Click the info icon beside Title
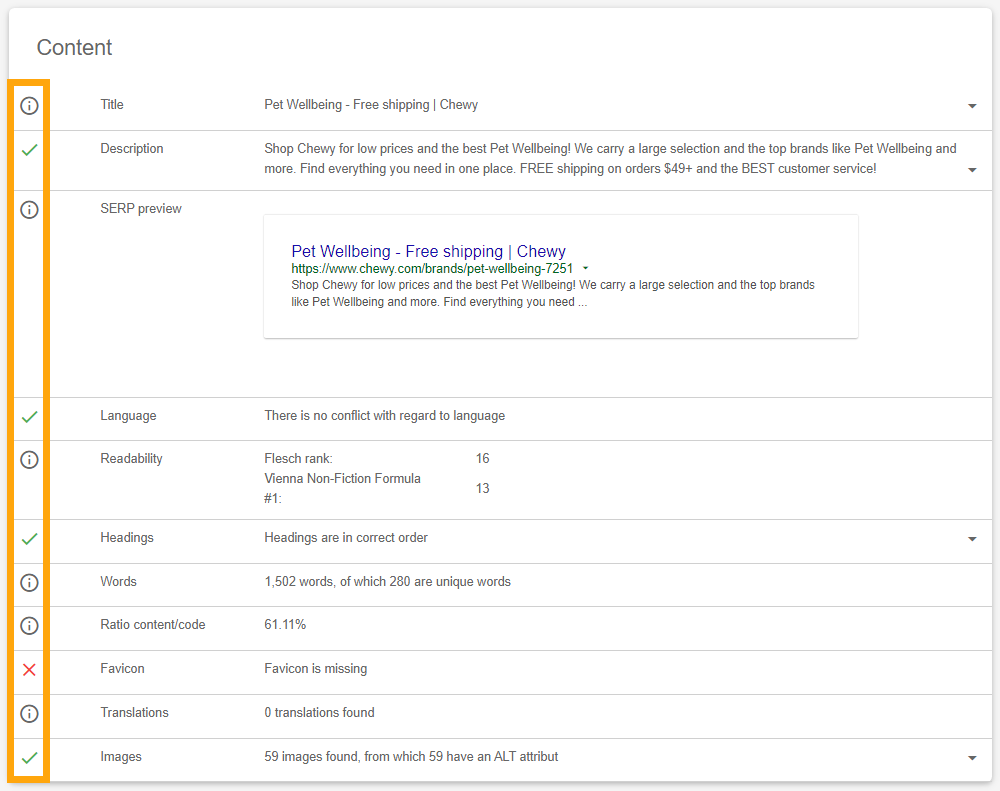 coord(29,106)
